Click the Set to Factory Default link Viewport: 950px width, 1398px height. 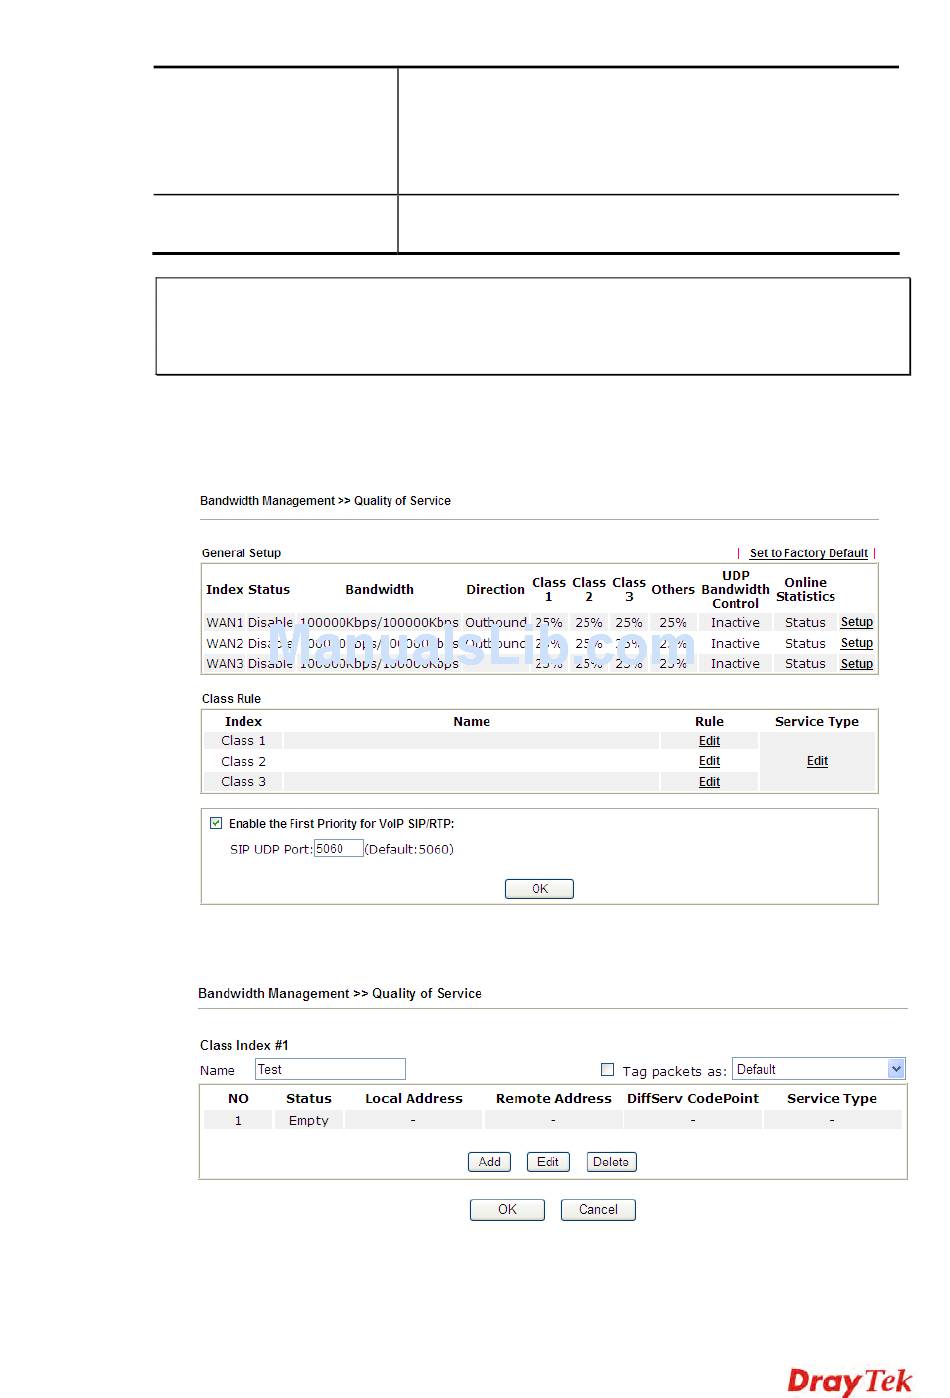point(808,553)
